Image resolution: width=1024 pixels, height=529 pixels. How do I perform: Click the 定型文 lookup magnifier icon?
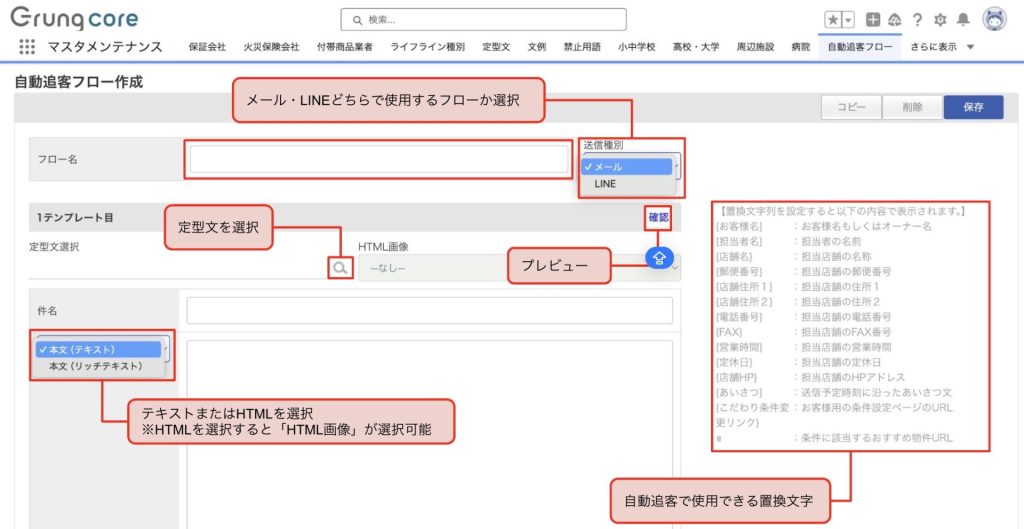(x=341, y=267)
